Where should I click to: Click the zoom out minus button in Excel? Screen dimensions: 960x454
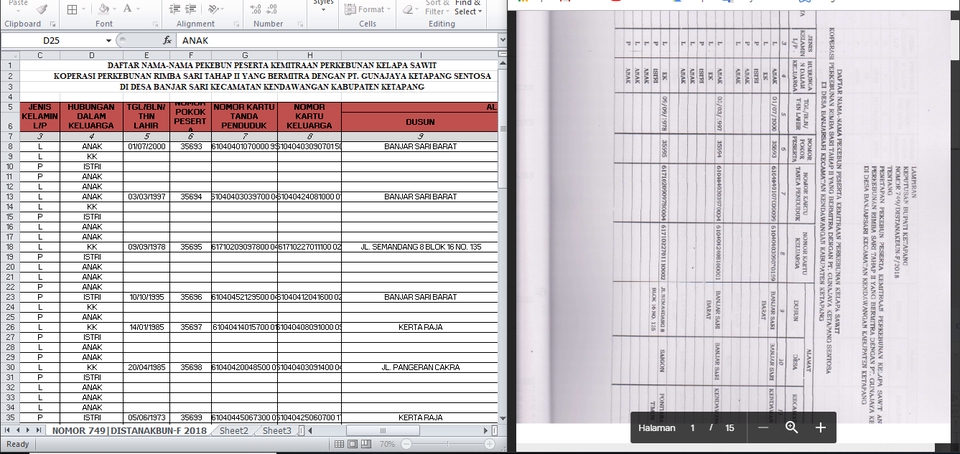point(405,444)
